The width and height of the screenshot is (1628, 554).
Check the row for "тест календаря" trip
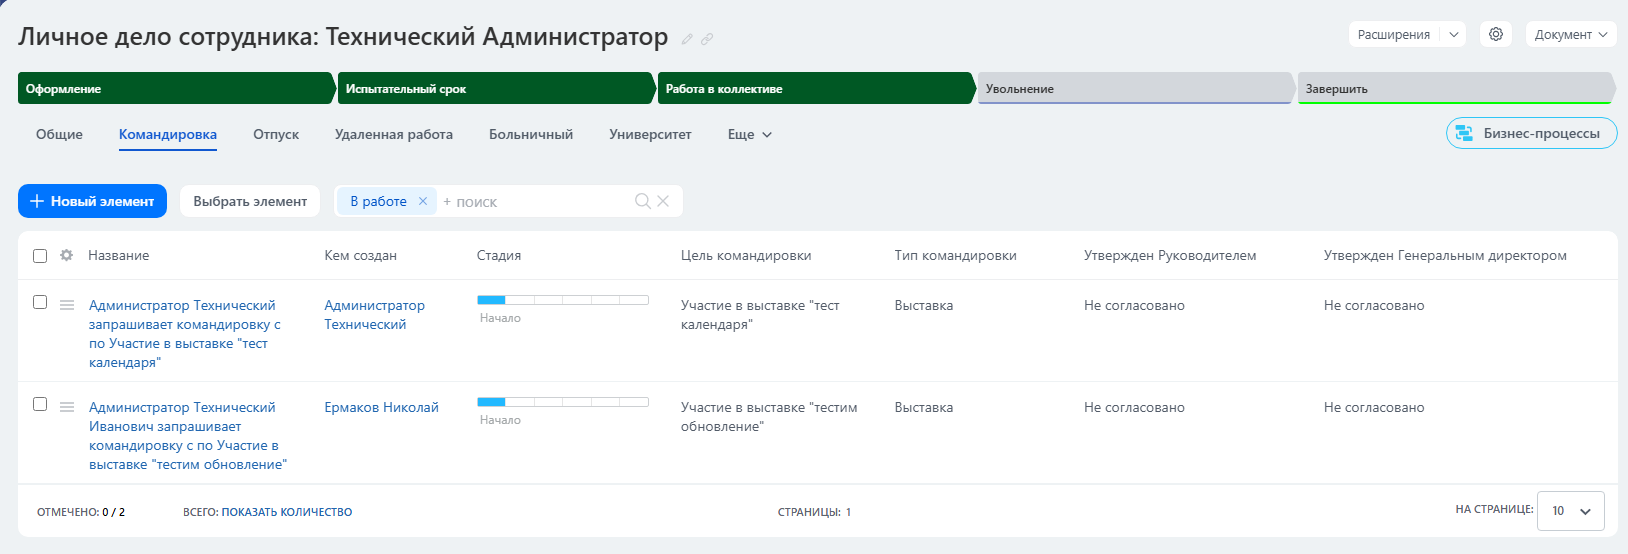click(x=40, y=302)
